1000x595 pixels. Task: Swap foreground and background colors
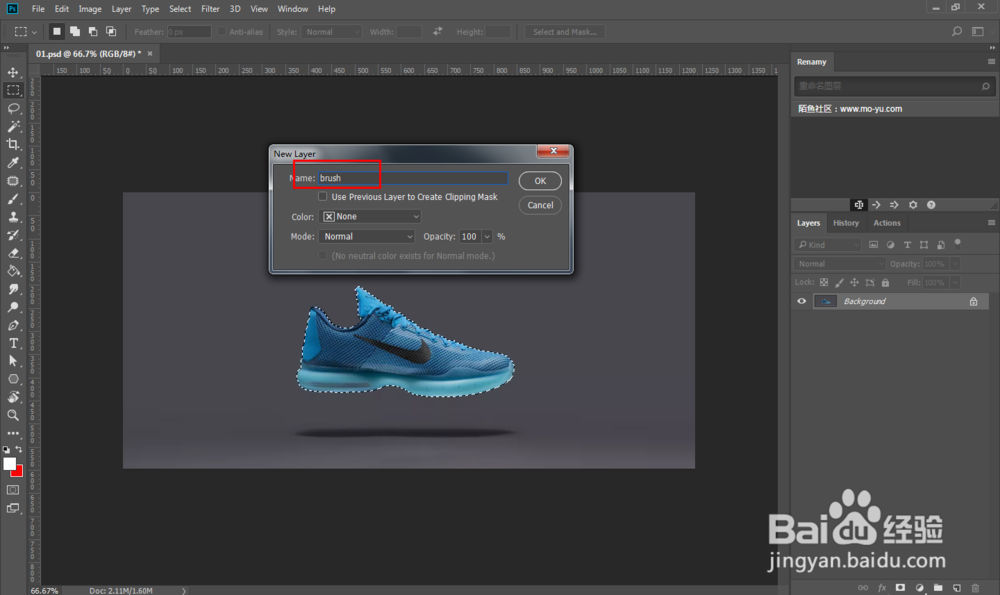click(18, 449)
